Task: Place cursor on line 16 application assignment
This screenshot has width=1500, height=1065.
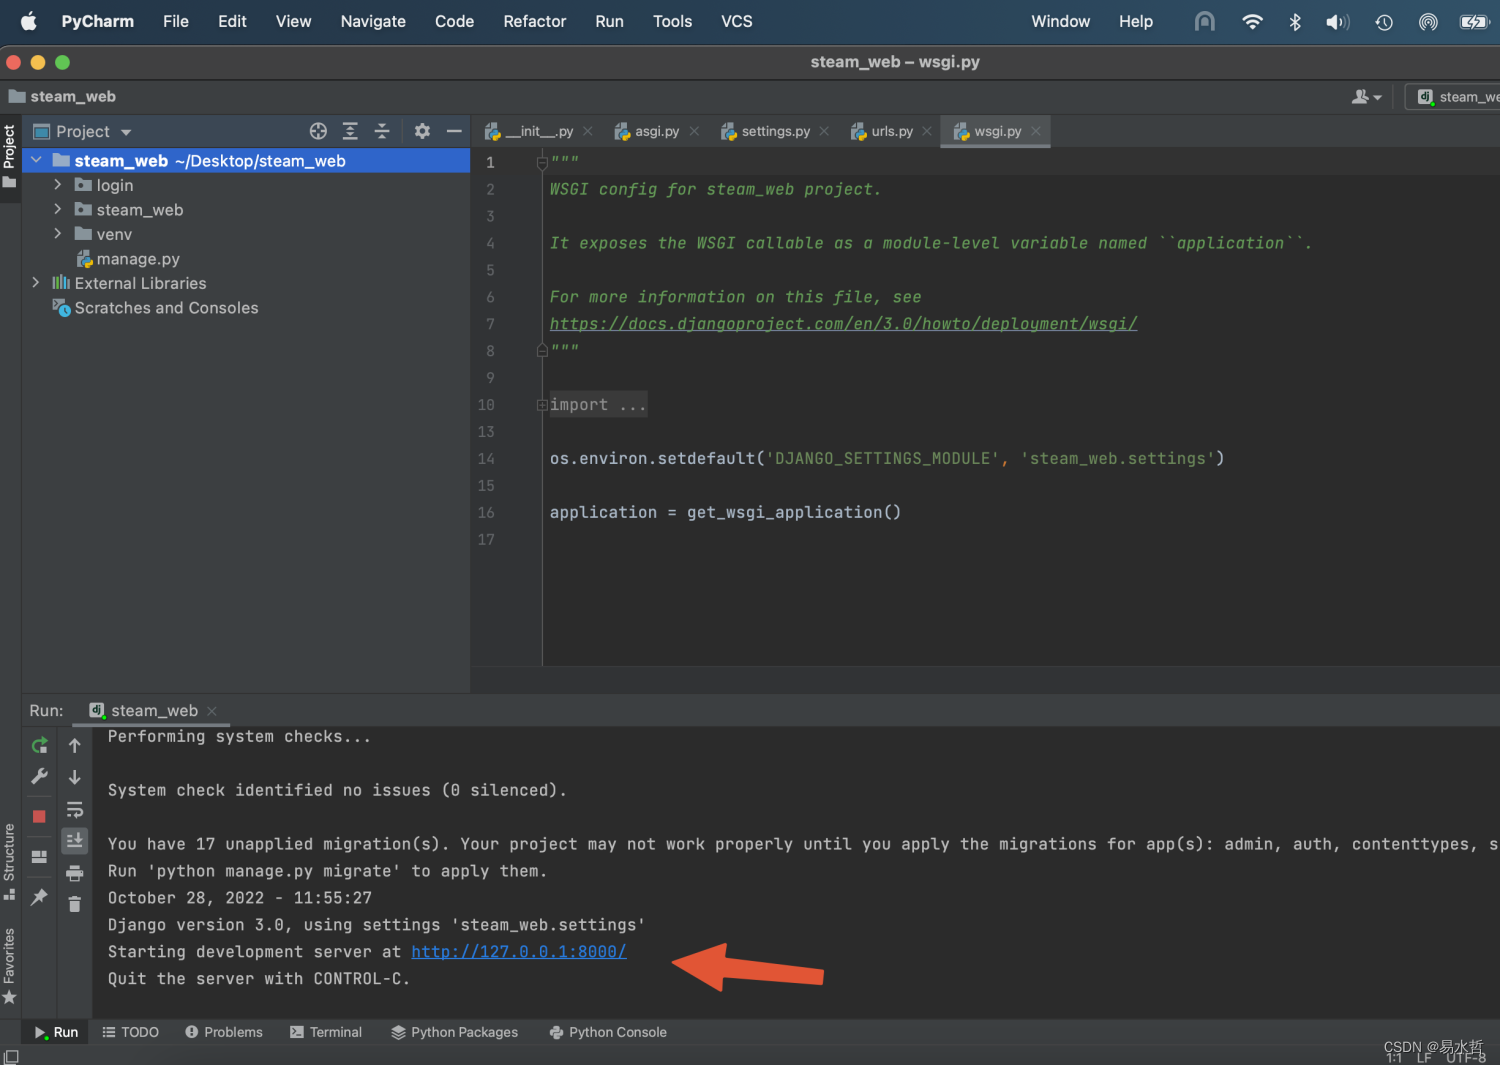Action: pyautogui.click(x=725, y=512)
